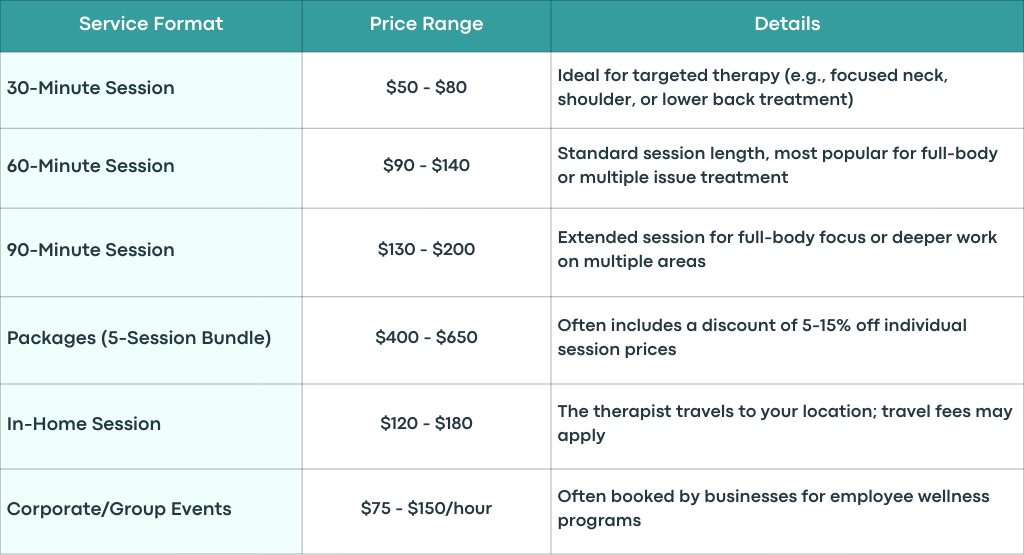
Task: Click the targeted therapy details text
Action: point(752,87)
